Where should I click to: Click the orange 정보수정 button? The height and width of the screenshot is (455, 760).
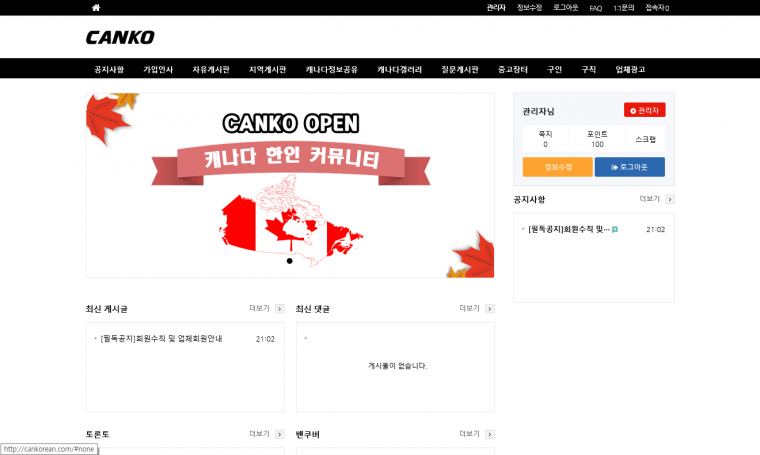(x=558, y=167)
